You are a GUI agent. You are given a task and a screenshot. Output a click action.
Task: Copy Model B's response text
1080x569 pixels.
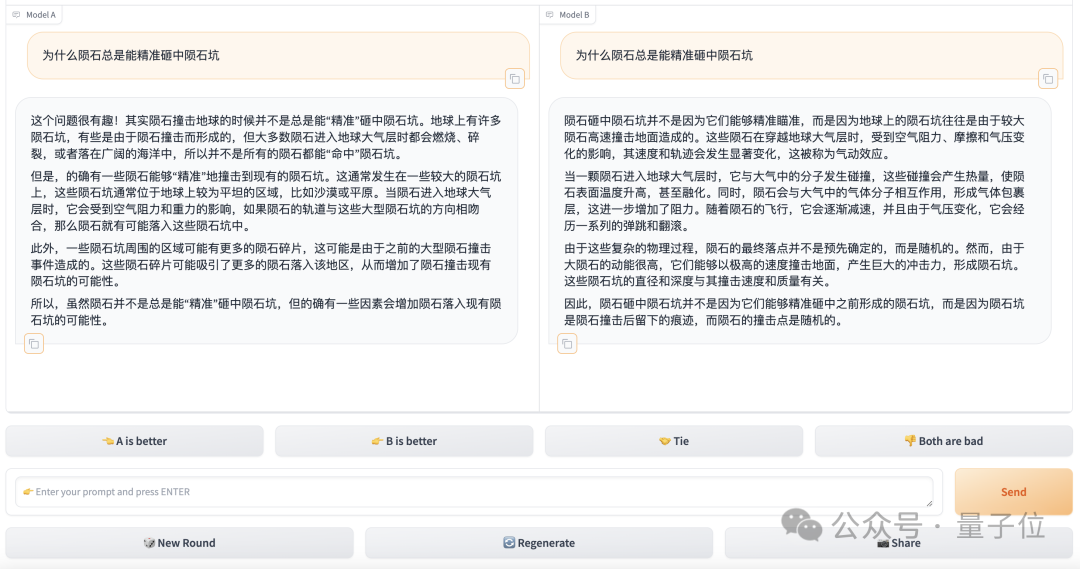(567, 344)
